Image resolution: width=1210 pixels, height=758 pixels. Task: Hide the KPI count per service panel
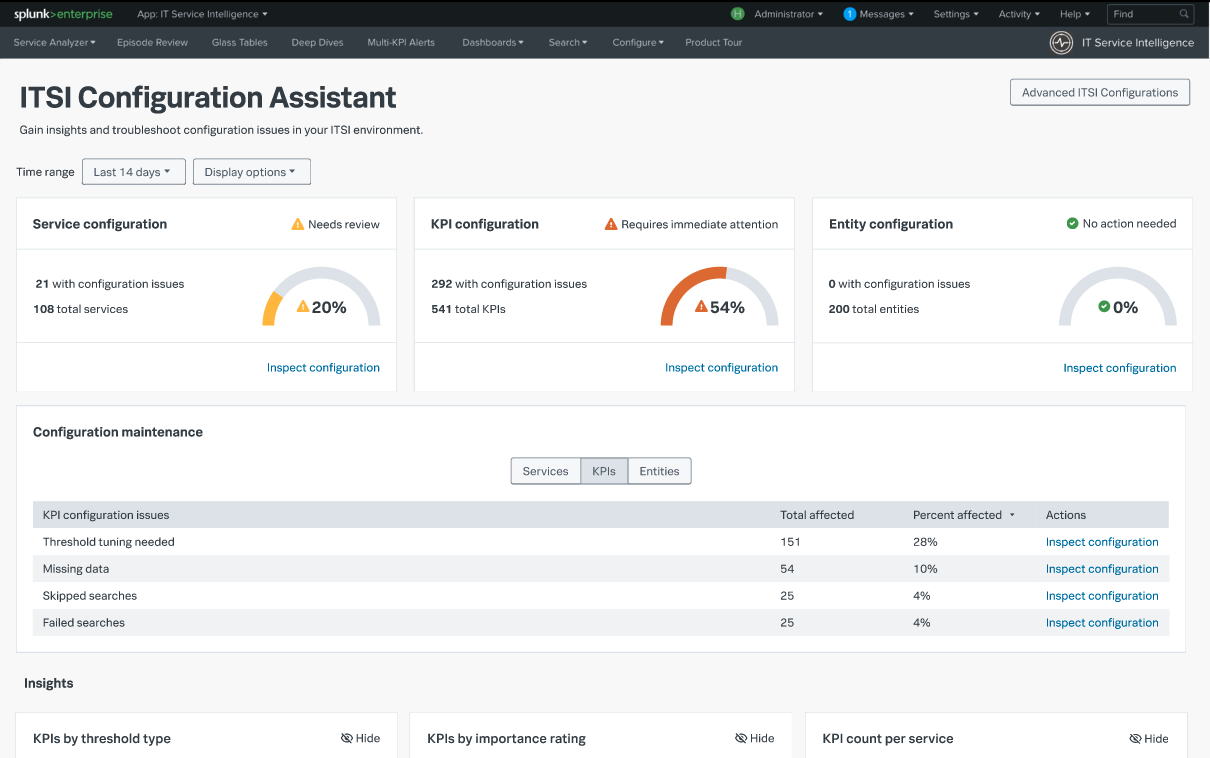[x=1148, y=738]
